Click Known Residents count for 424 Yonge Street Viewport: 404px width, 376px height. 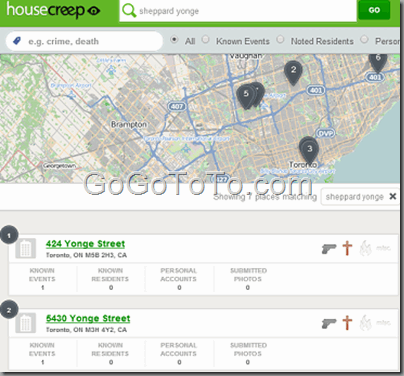pyautogui.click(x=110, y=279)
